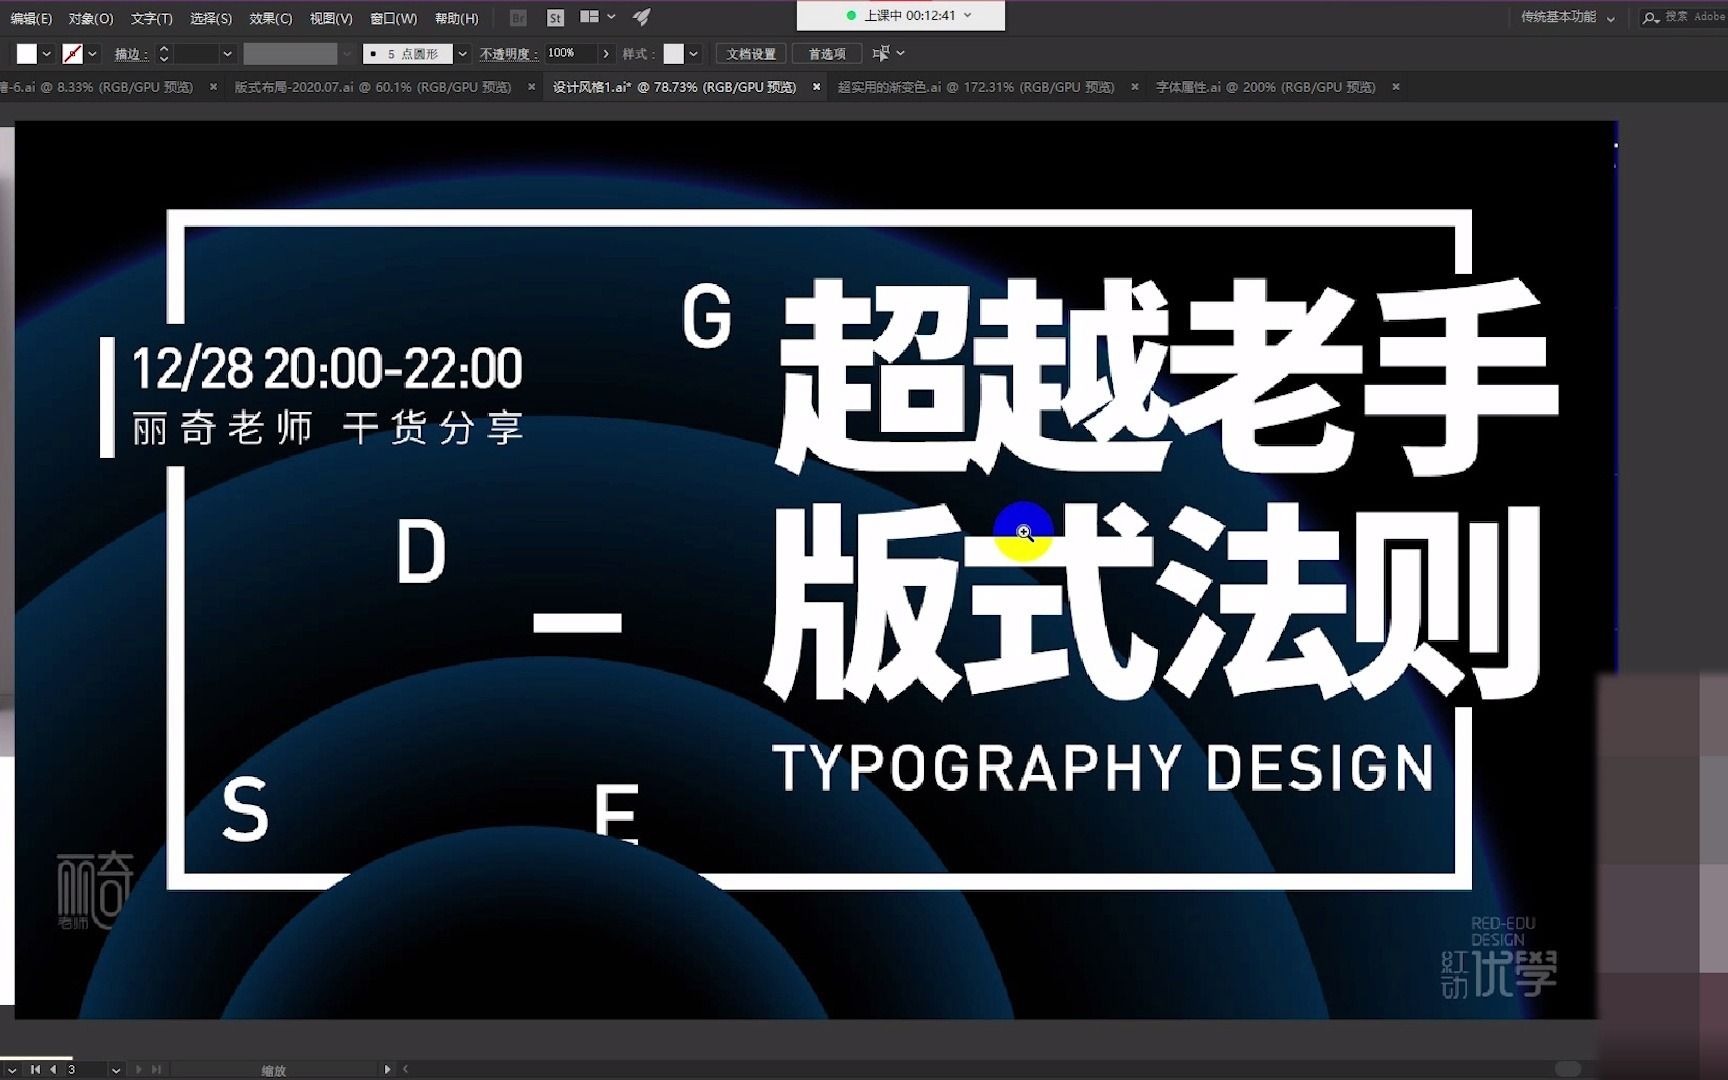This screenshot has height=1080, width=1728.
Task: Expand the opacity slider arrow
Action: [x=606, y=54]
